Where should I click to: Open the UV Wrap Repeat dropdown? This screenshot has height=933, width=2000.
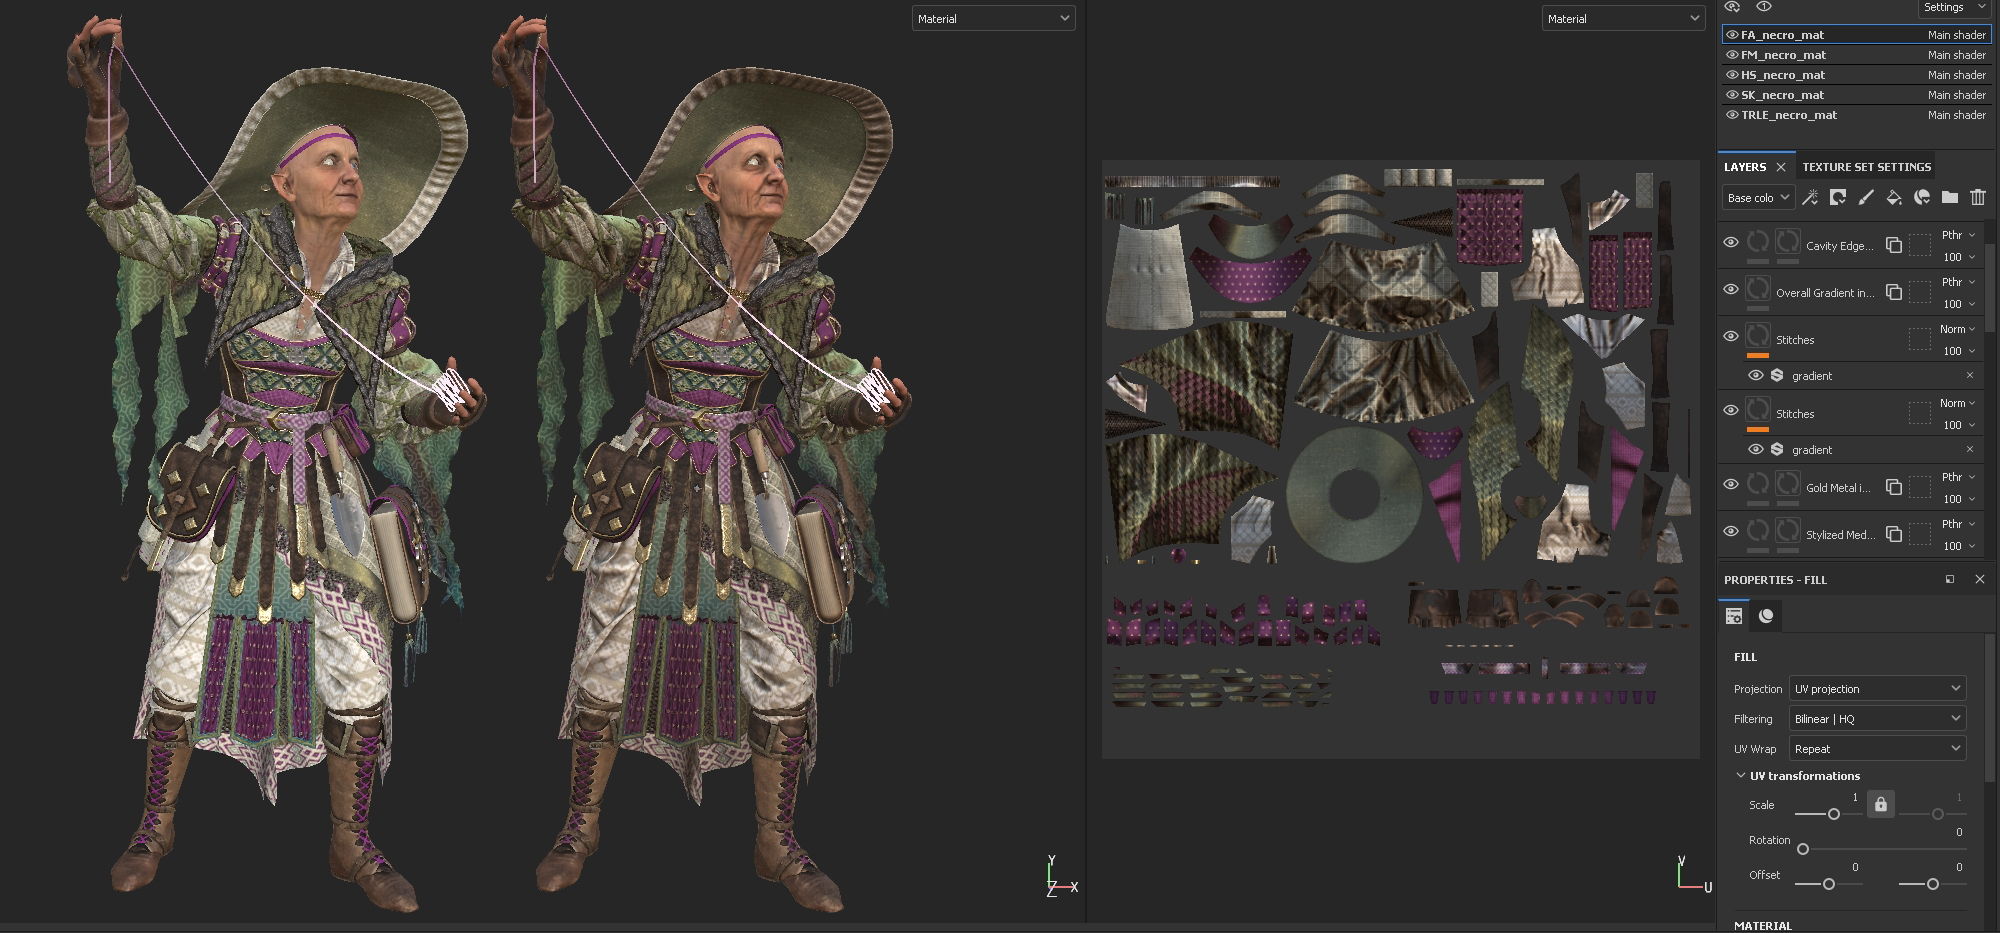point(1877,748)
